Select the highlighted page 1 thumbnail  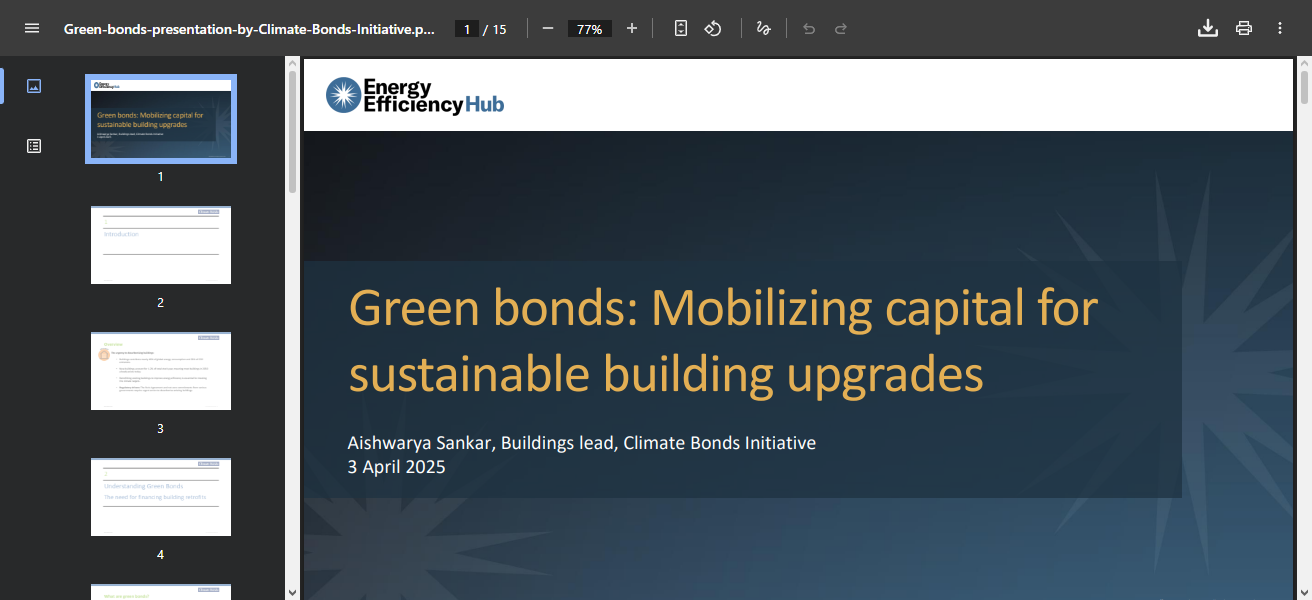(x=160, y=119)
